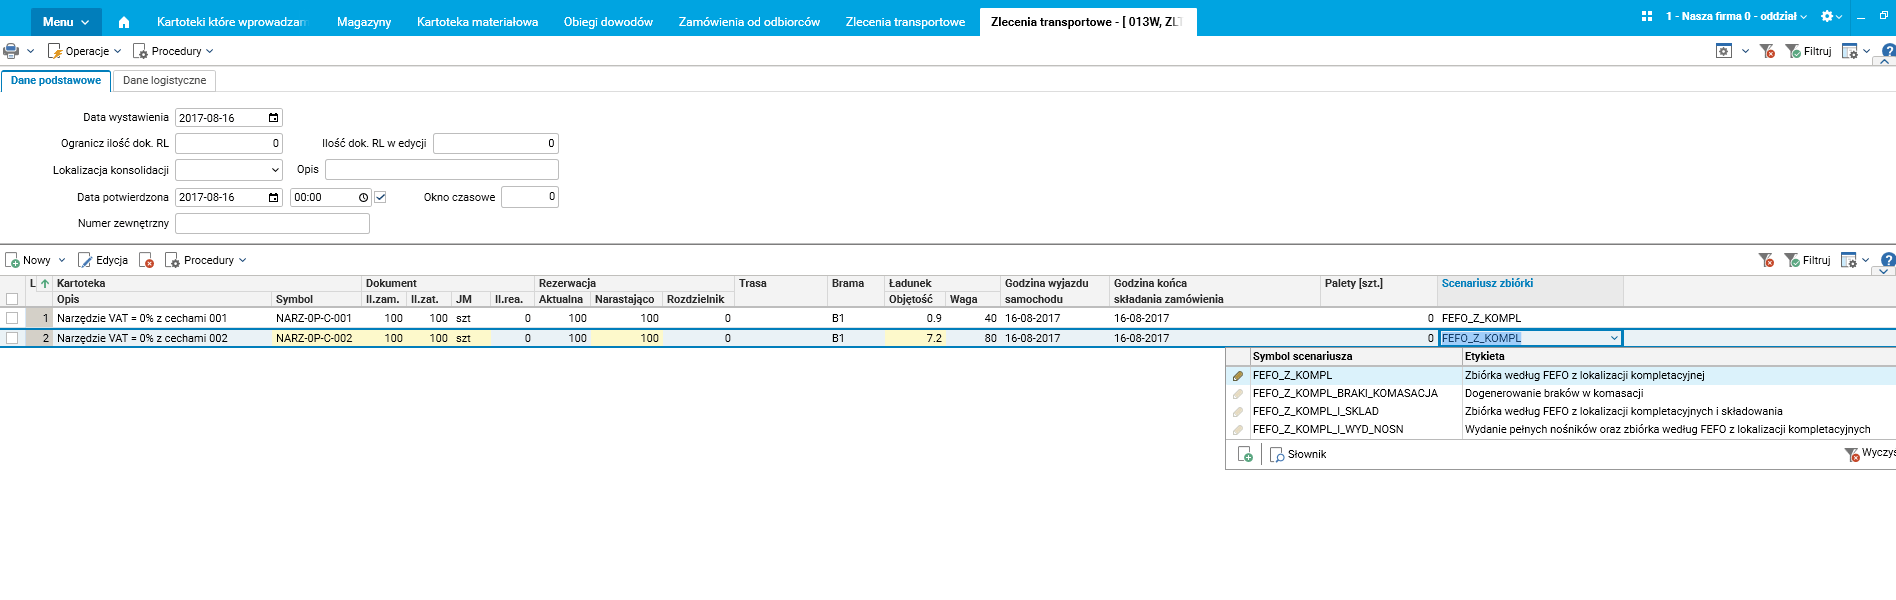Click the Nowy button

click(28, 260)
